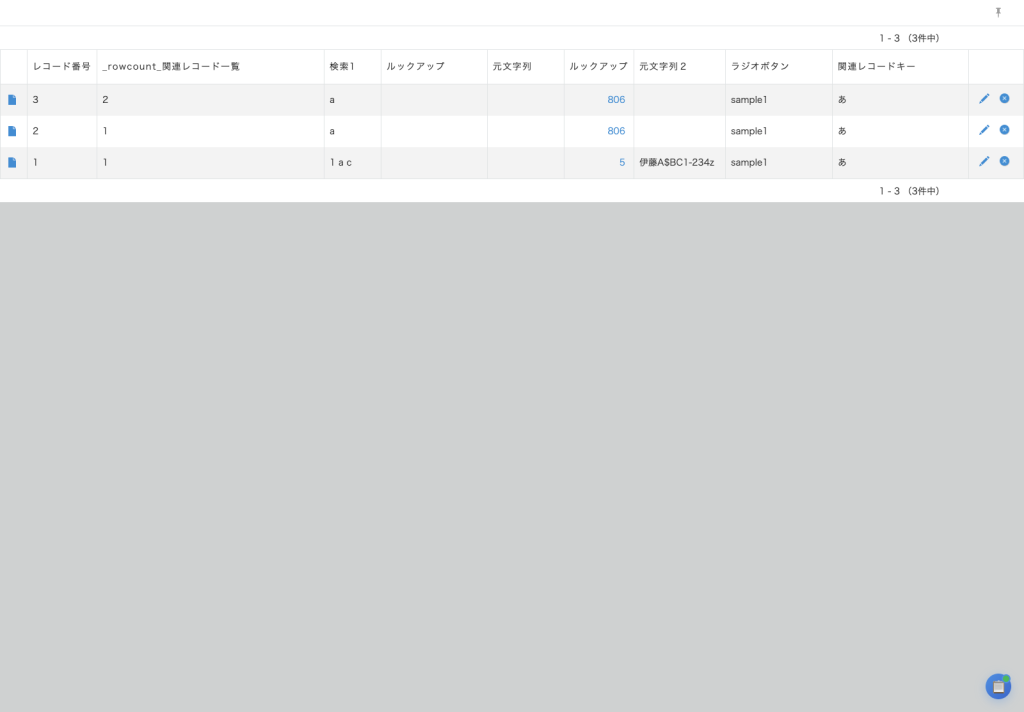Open lookup link 806 in record 2
The image size is (1024, 712).
[616, 131]
